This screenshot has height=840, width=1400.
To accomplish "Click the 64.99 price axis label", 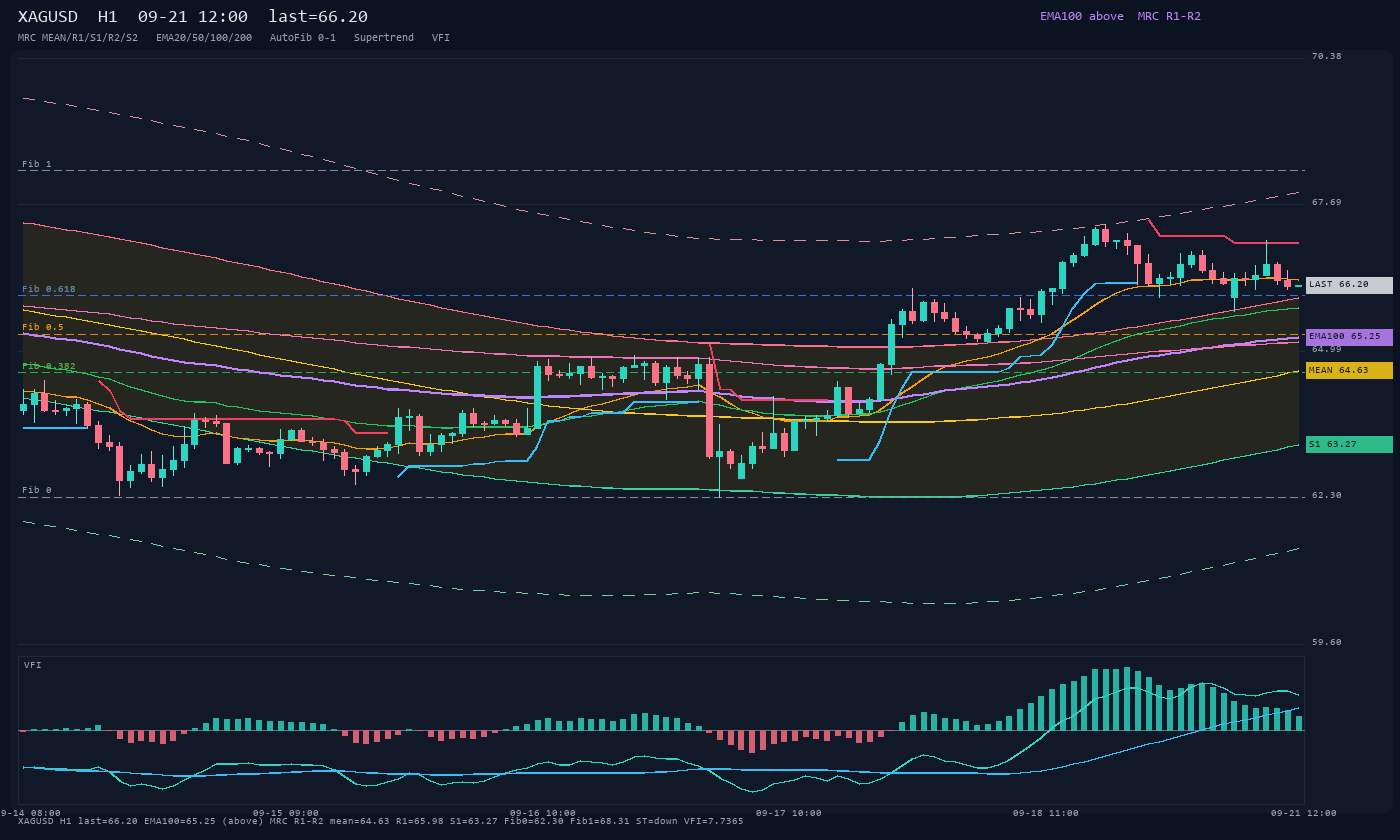I will 1327,349.
